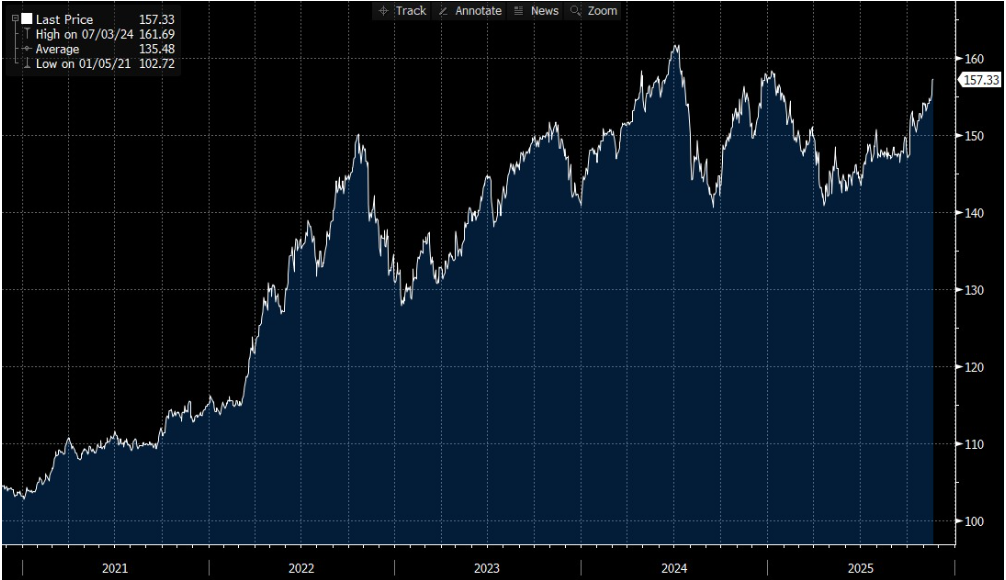This screenshot has width=1006, height=580.
Task: Click the 102.72 low value in legend
Action: [x=158, y=64]
